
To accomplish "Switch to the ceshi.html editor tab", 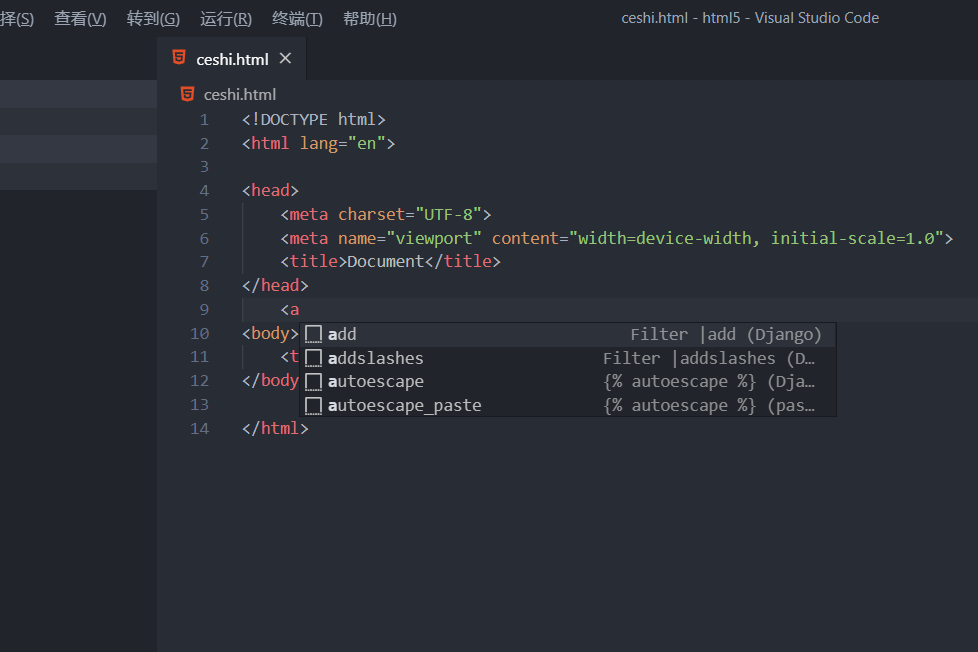I will [232, 59].
